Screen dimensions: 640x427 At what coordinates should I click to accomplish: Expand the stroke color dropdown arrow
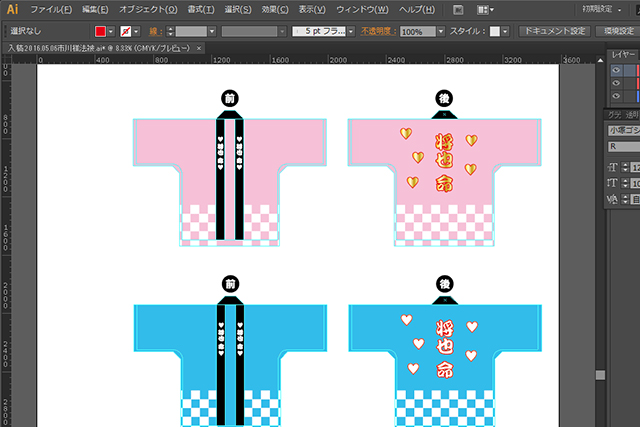136,31
